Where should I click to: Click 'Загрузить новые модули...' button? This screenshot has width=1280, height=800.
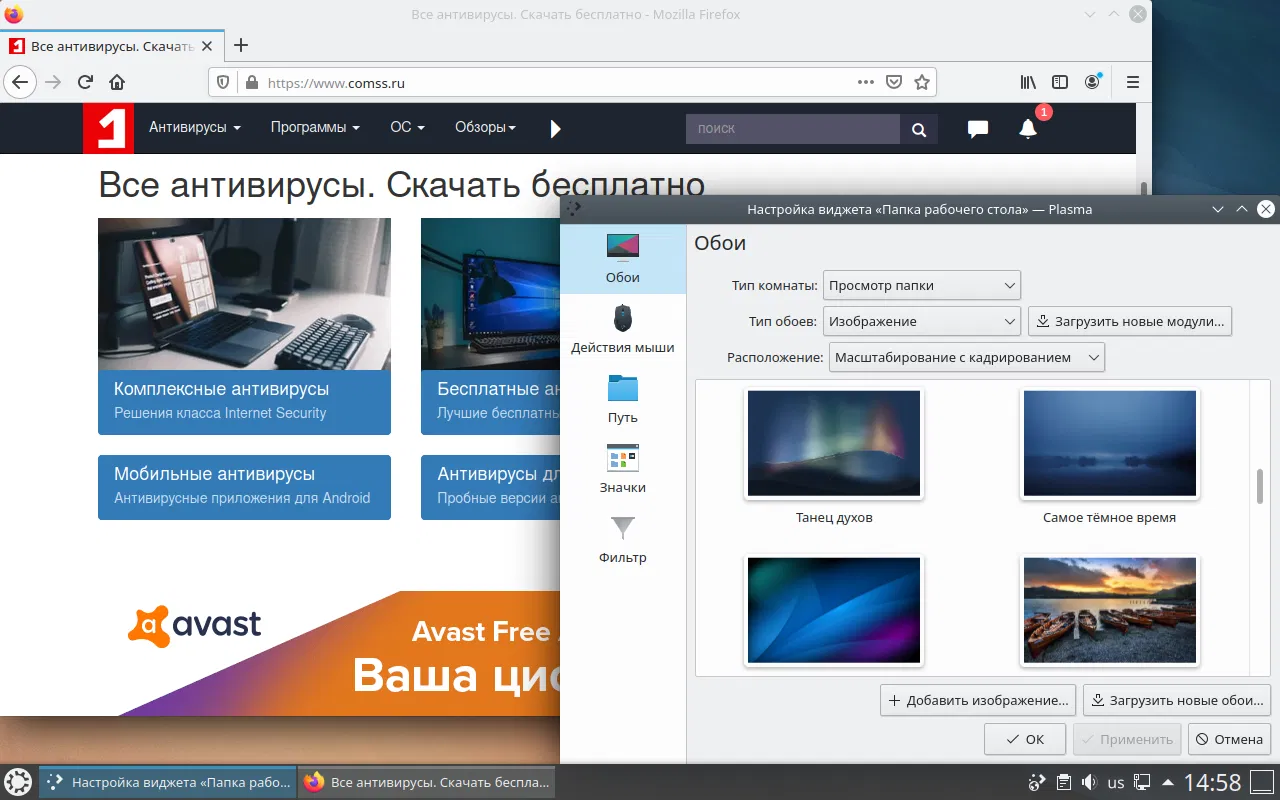pyautogui.click(x=1130, y=322)
